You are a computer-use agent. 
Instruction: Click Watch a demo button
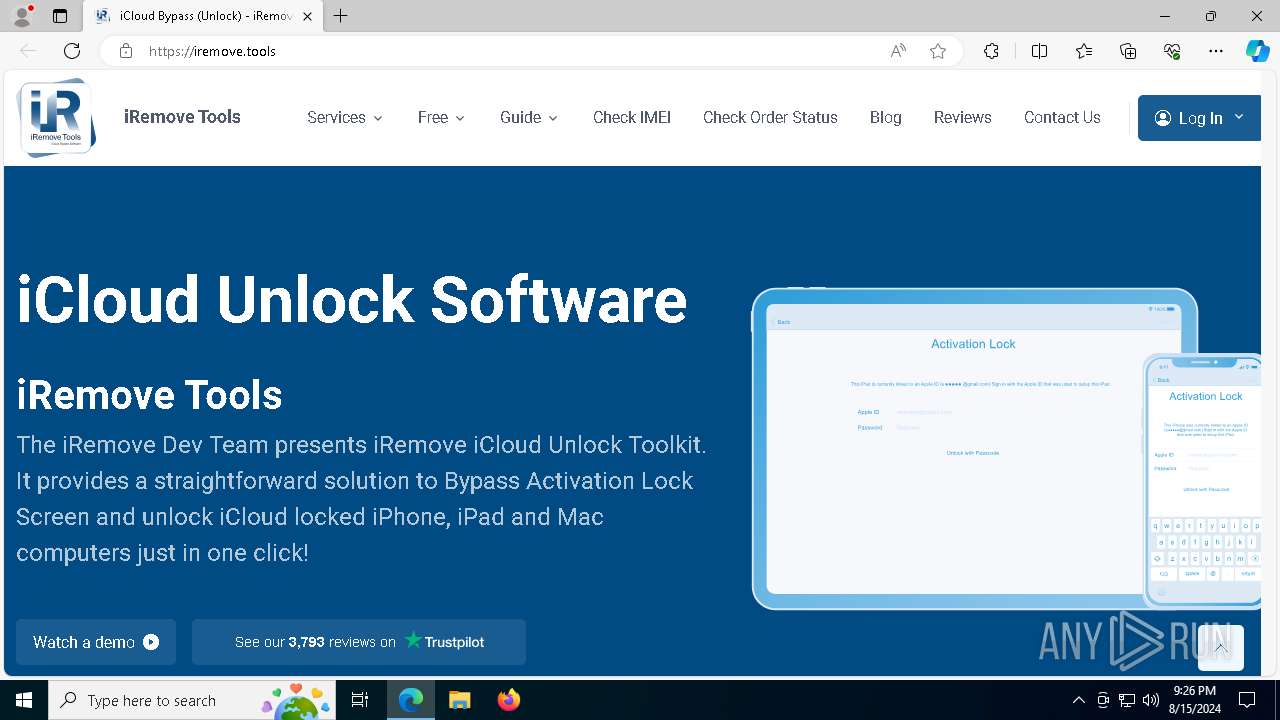[x=96, y=642]
